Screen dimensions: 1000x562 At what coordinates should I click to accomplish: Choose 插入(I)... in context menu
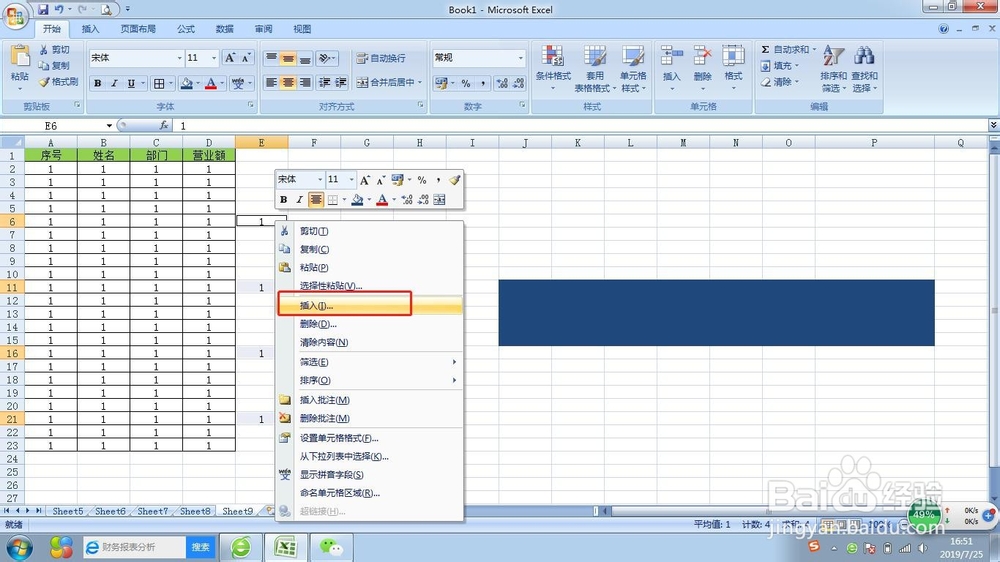(369, 306)
